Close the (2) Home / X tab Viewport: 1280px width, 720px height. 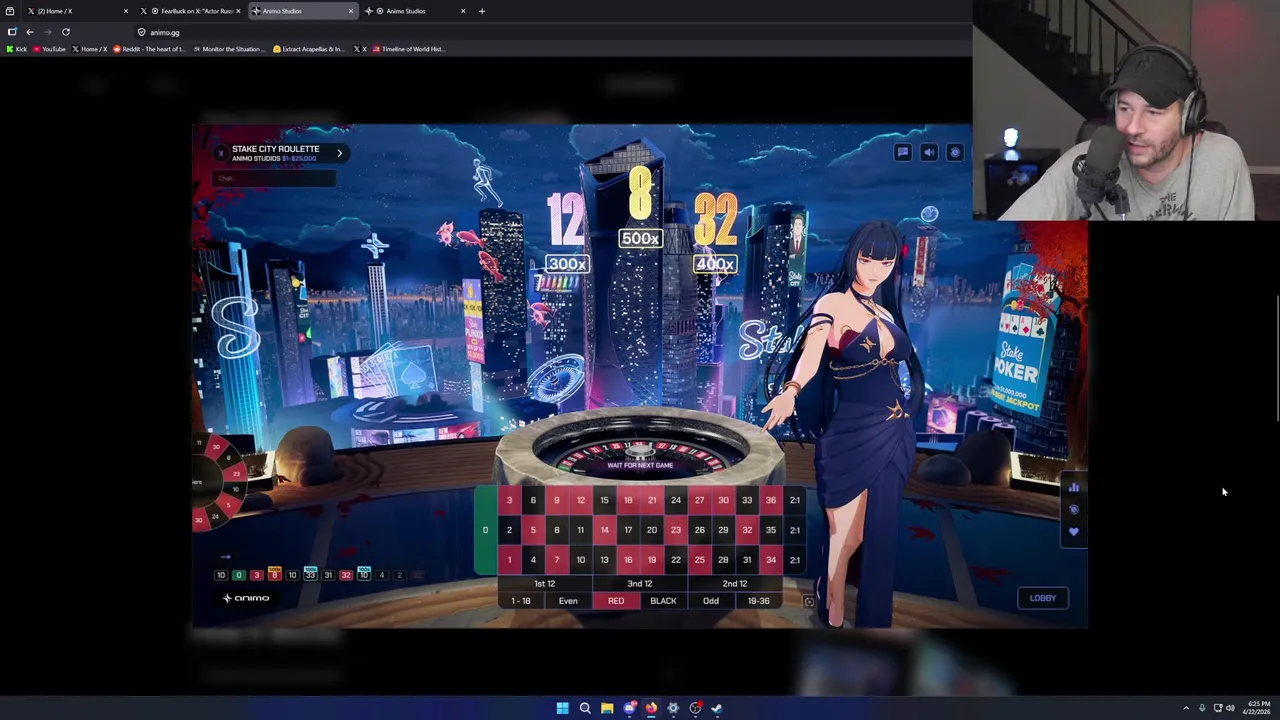coord(126,11)
